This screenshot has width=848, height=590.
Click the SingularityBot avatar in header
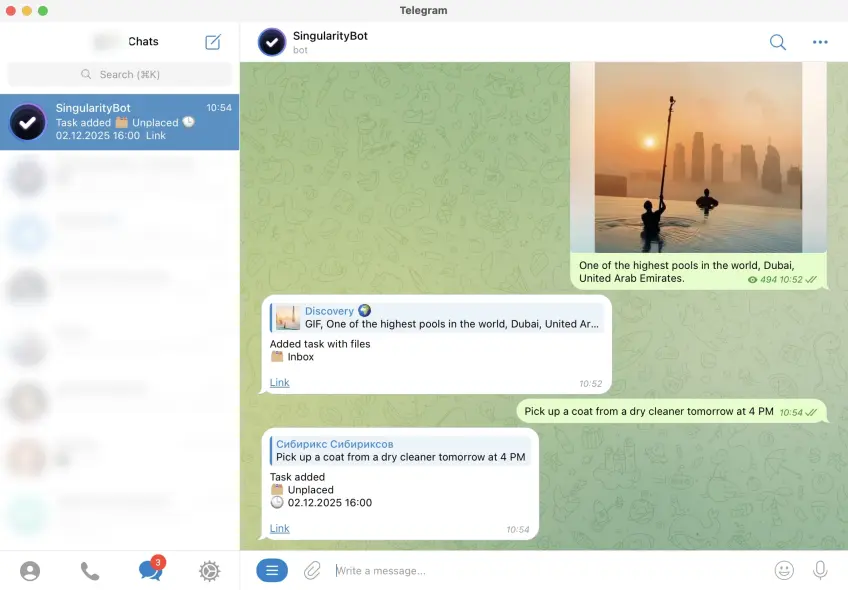[272, 42]
